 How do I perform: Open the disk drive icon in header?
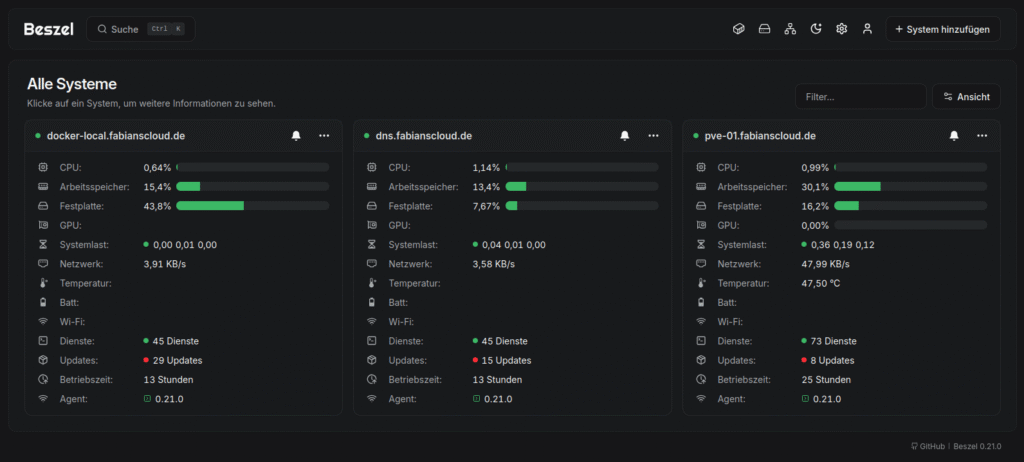tap(764, 29)
